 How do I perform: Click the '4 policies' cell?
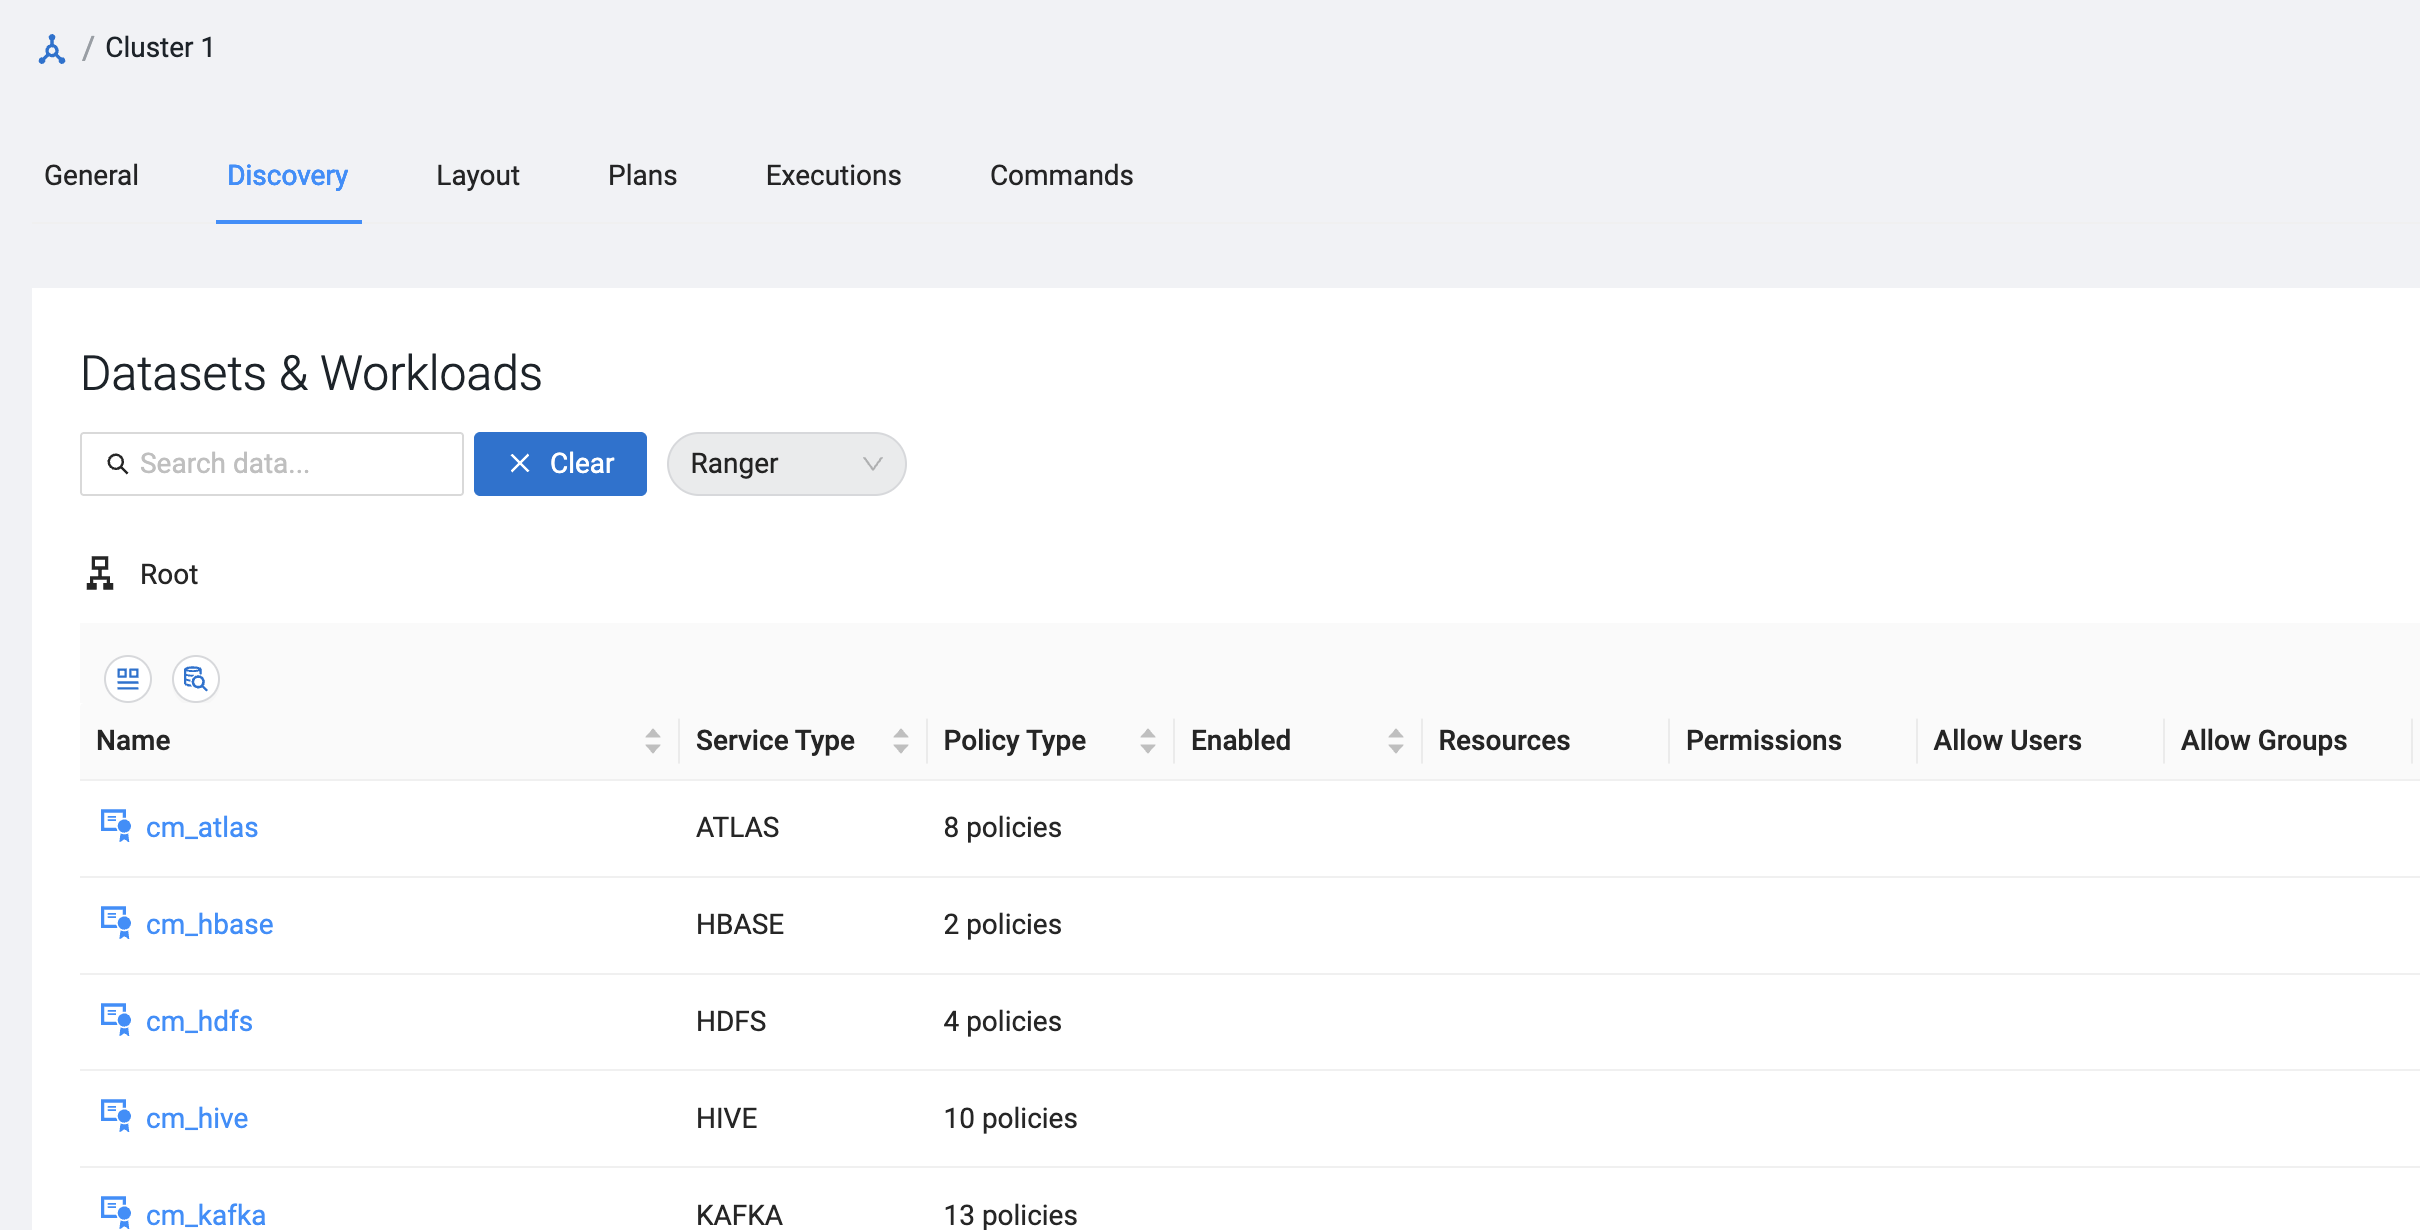click(1003, 1022)
